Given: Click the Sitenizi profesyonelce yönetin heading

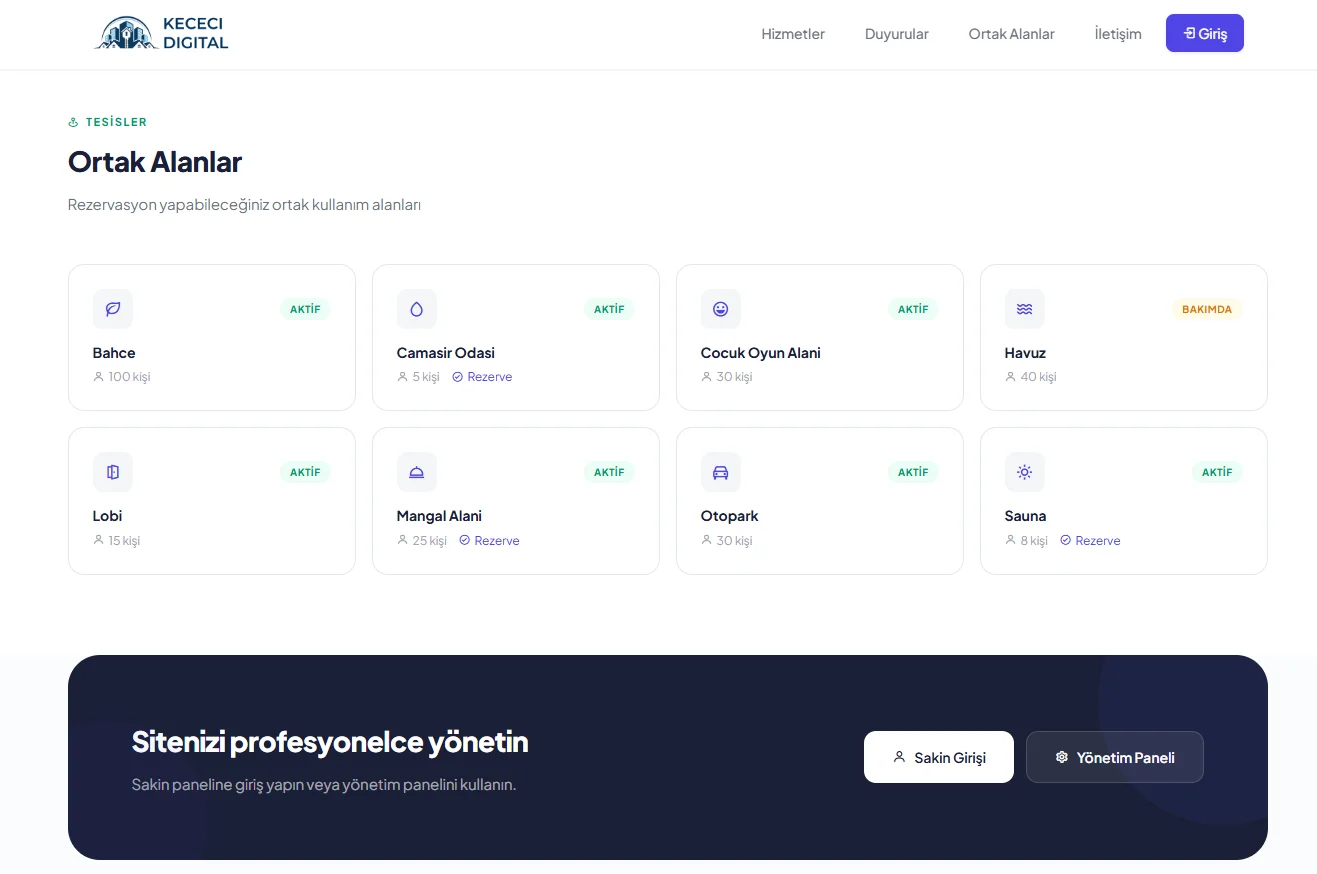Looking at the screenshot, I should 330,742.
